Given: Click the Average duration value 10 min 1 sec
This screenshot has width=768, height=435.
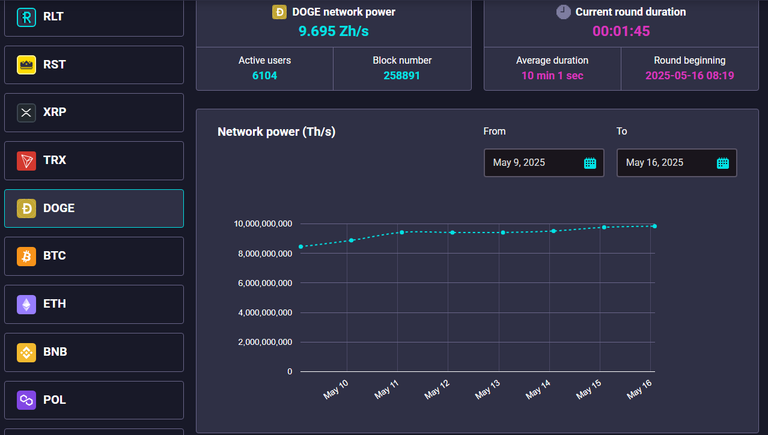Looking at the screenshot, I should [x=552, y=75].
